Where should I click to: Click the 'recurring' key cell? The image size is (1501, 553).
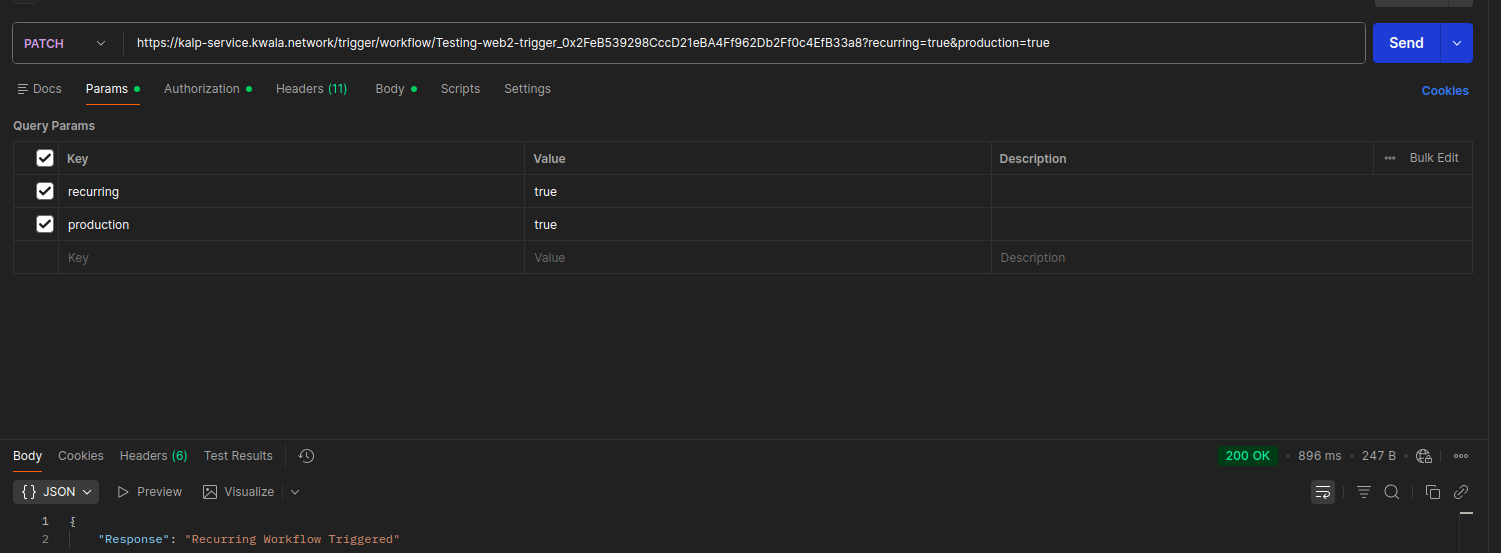pyautogui.click(x=291, y=191)
